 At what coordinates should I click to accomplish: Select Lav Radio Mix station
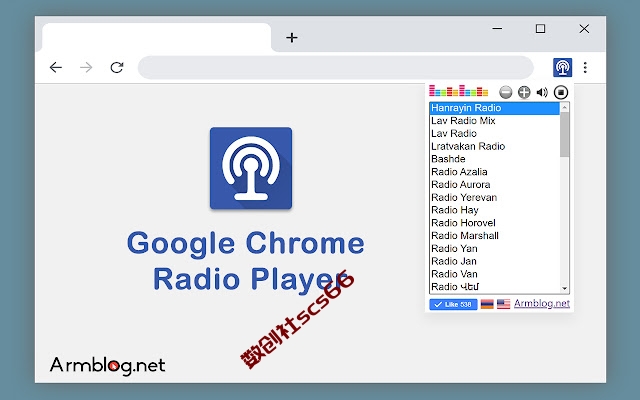pyautogui.click(x=495, y=121)
